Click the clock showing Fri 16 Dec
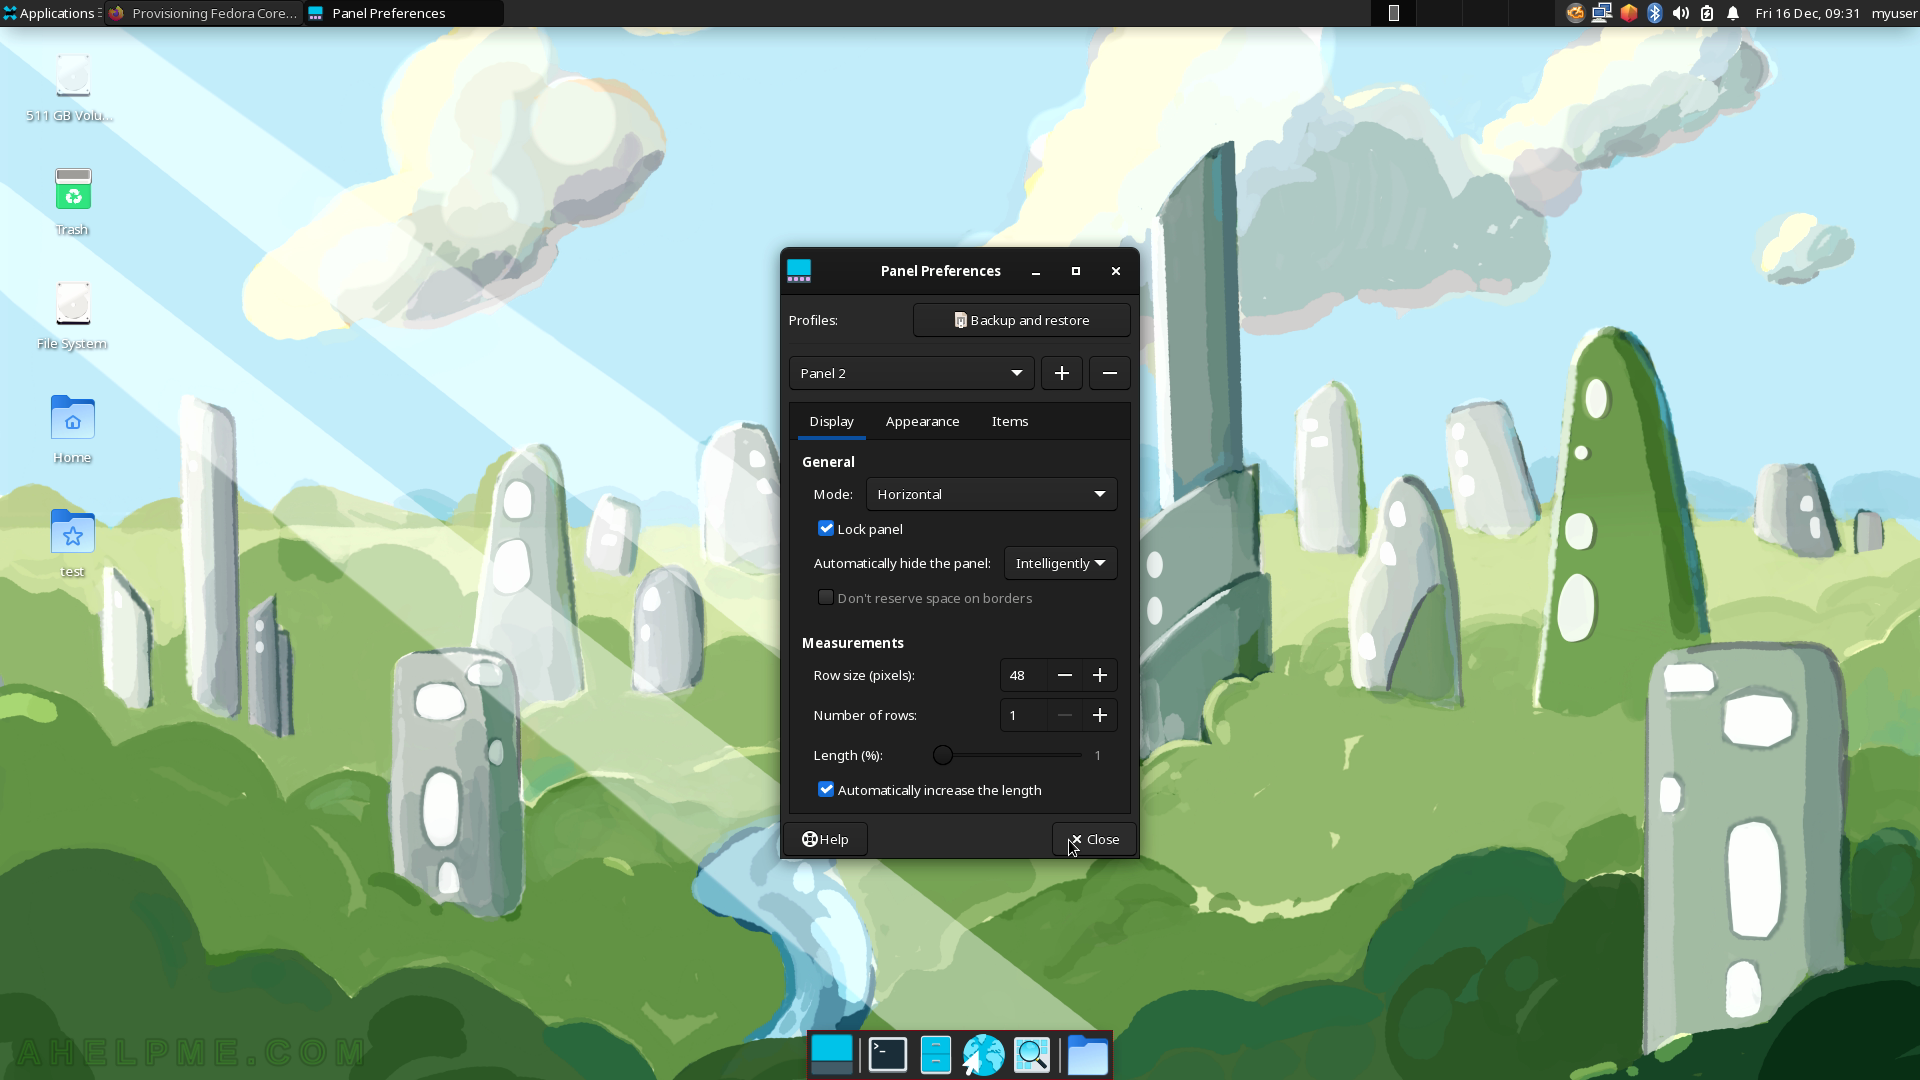The image size is (1920, 1080). coord(1808,13)
